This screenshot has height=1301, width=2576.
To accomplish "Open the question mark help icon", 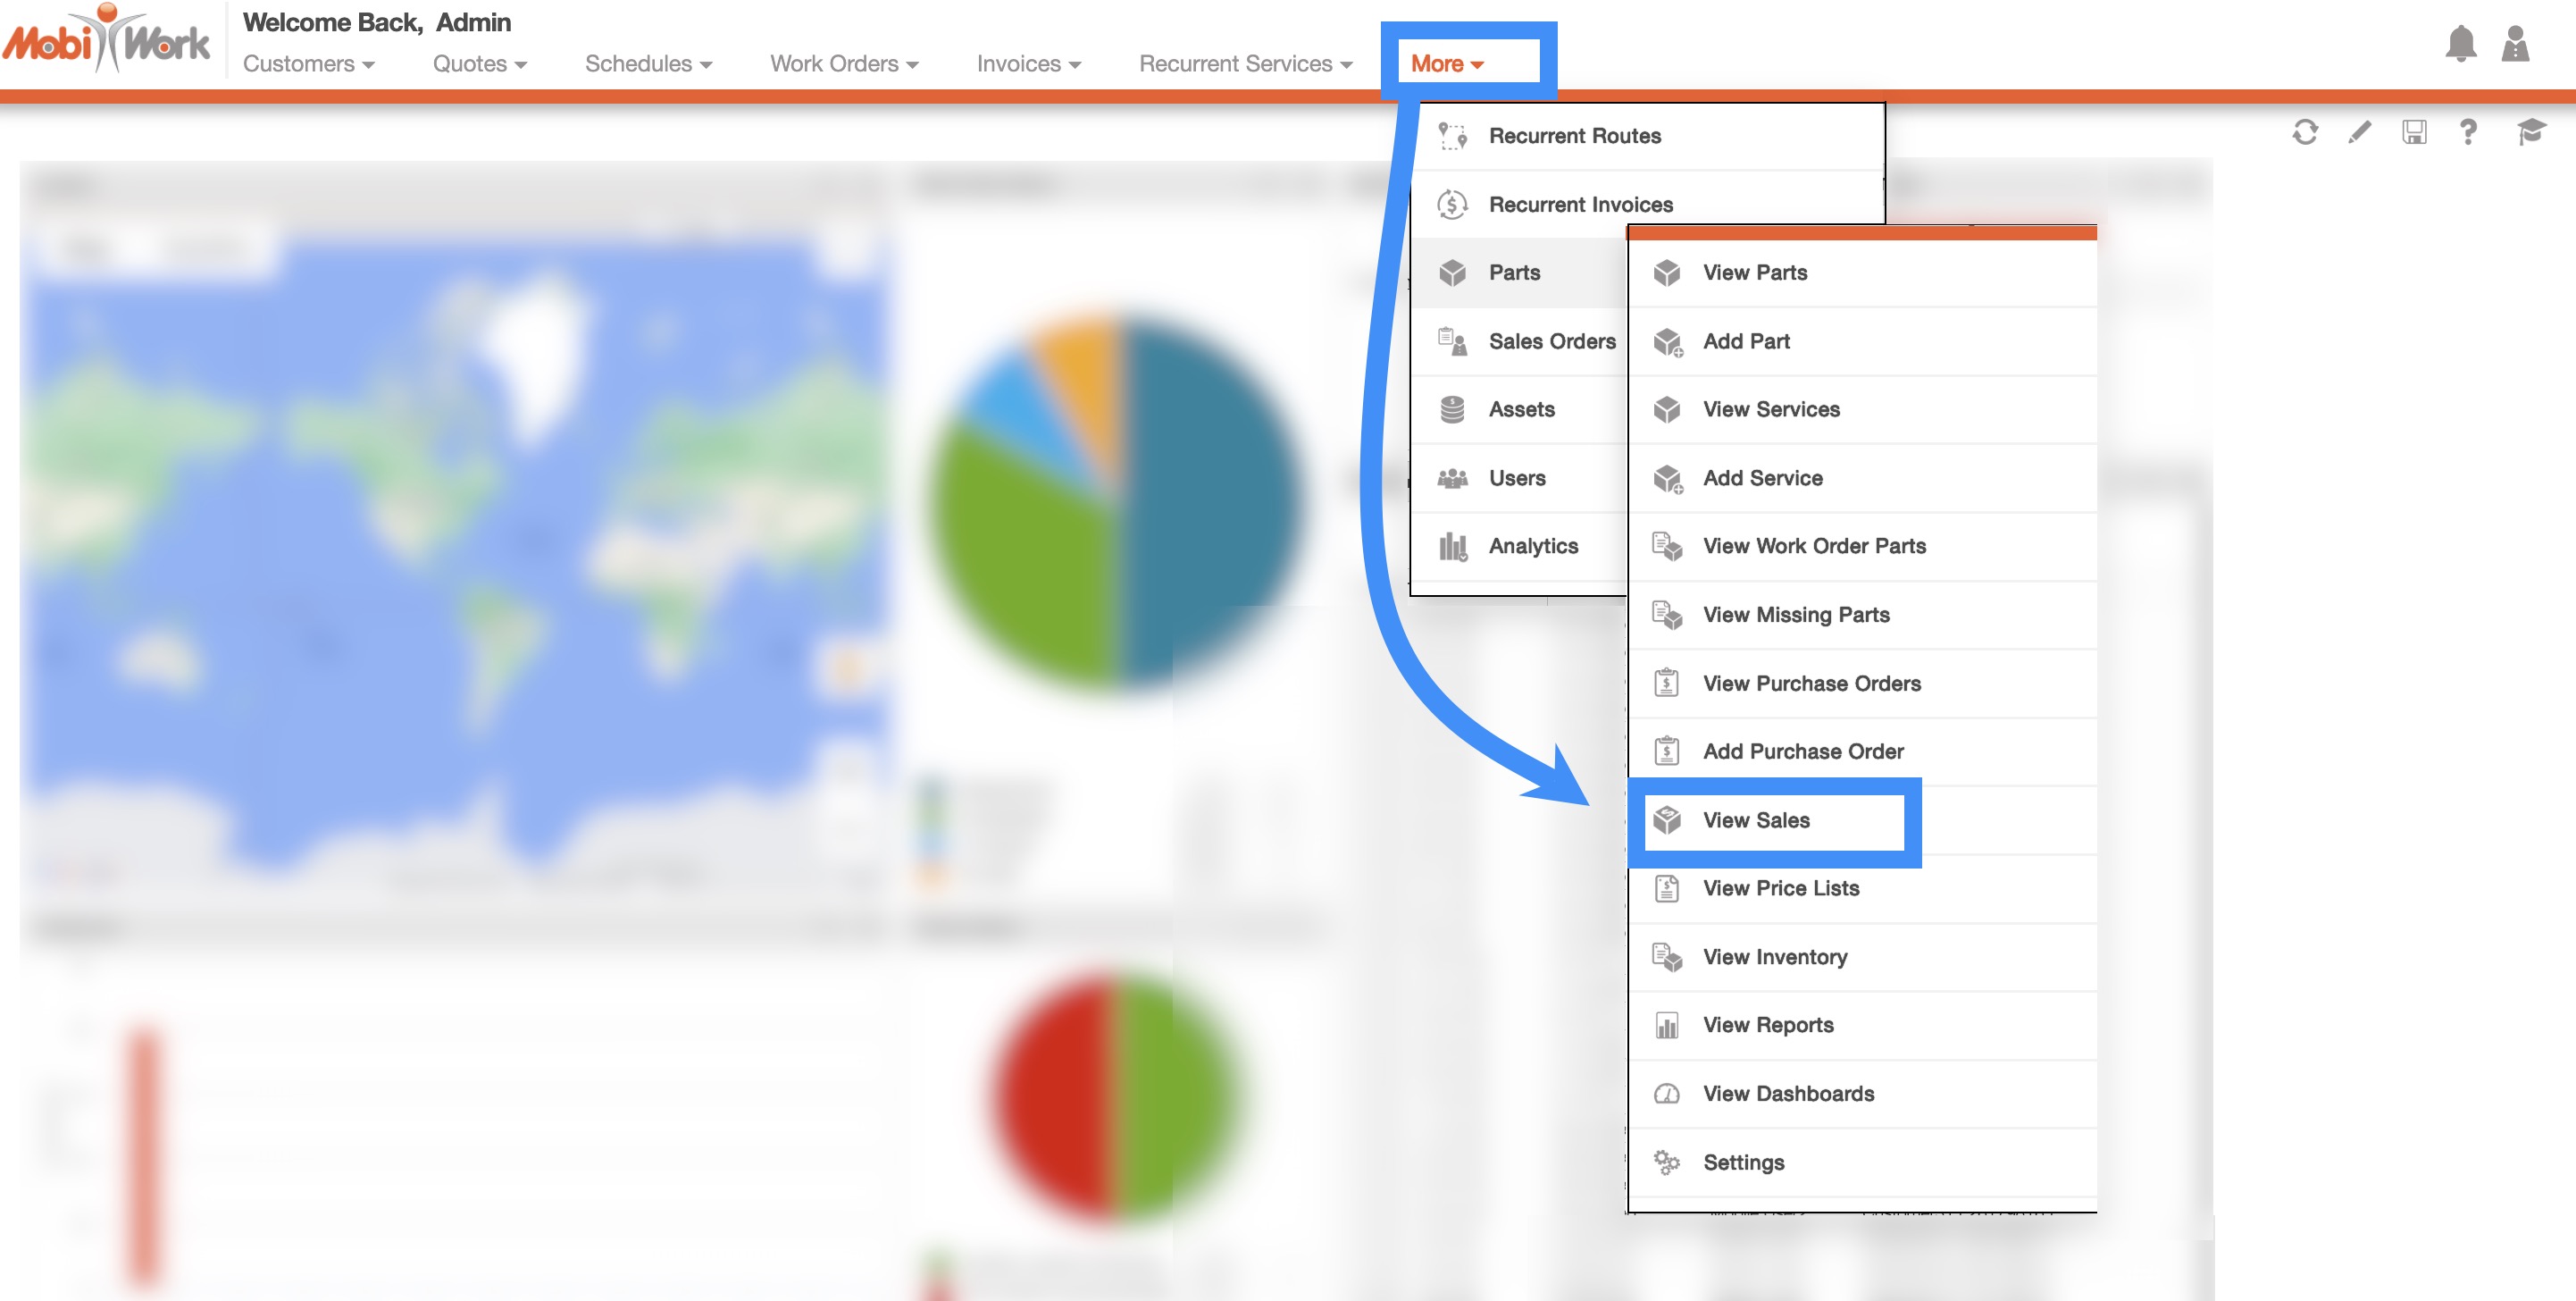I will [x=2468, y=132].
